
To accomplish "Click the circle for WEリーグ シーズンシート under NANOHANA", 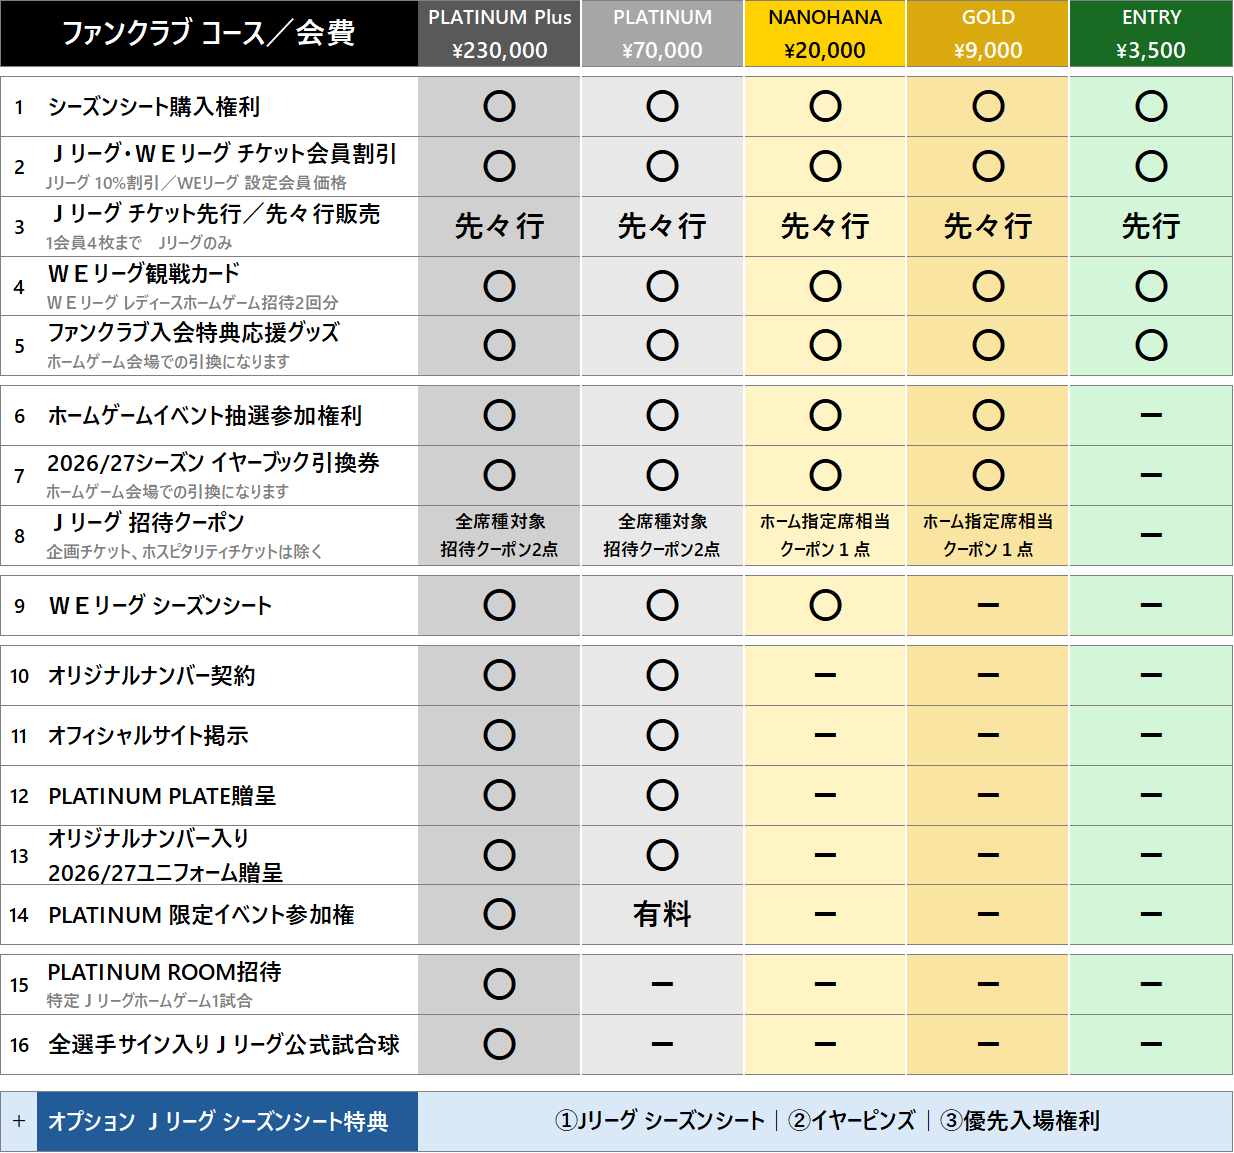I will (825, 605).
